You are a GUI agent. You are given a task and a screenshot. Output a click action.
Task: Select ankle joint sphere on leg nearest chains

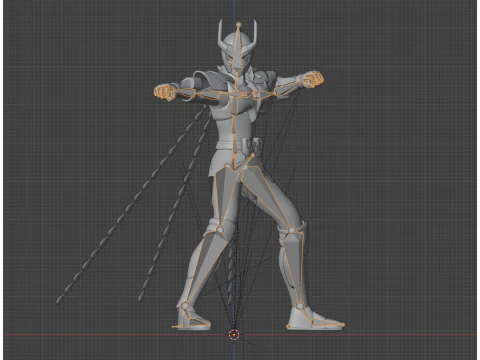[185, 306]
